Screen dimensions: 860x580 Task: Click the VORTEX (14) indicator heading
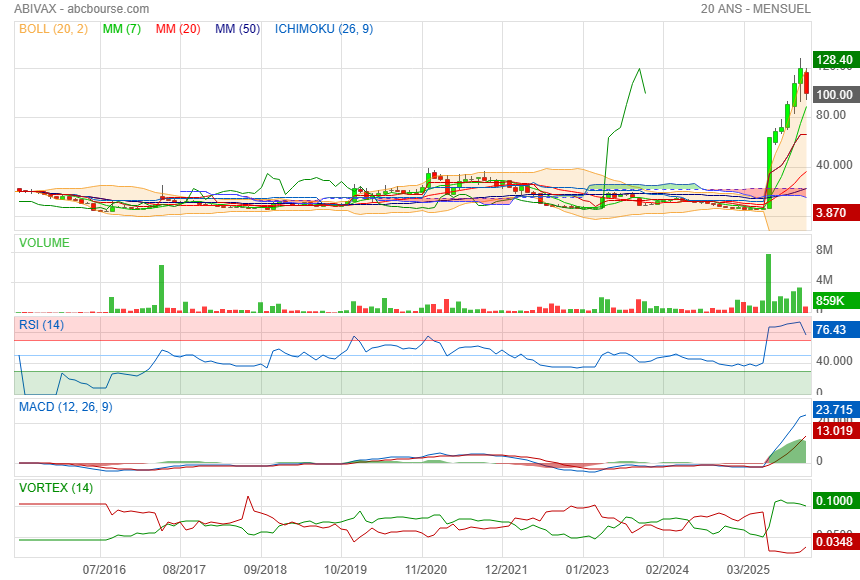coord(57,487)
